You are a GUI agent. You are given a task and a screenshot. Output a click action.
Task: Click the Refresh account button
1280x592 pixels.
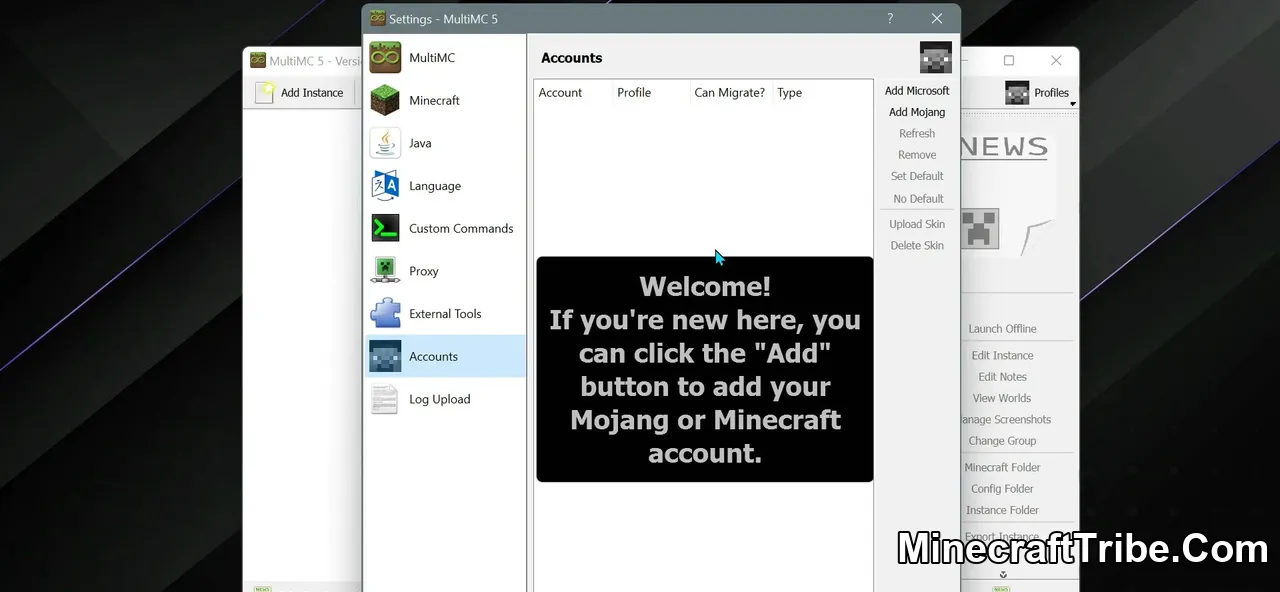point(917,134)
